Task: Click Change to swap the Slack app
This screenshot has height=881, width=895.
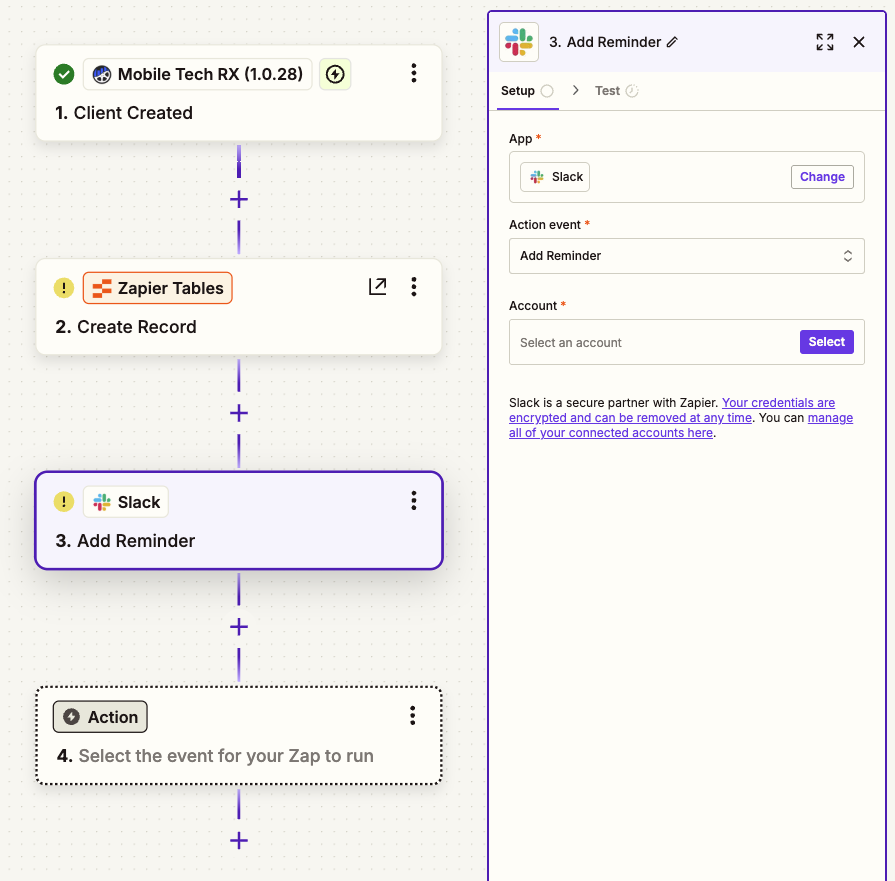Action: 821,176
